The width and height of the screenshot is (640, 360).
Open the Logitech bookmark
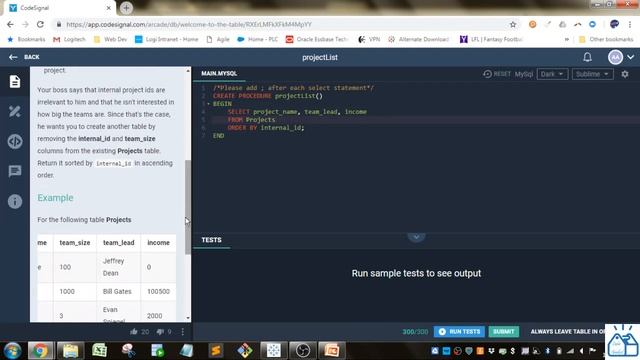[69, 39]
